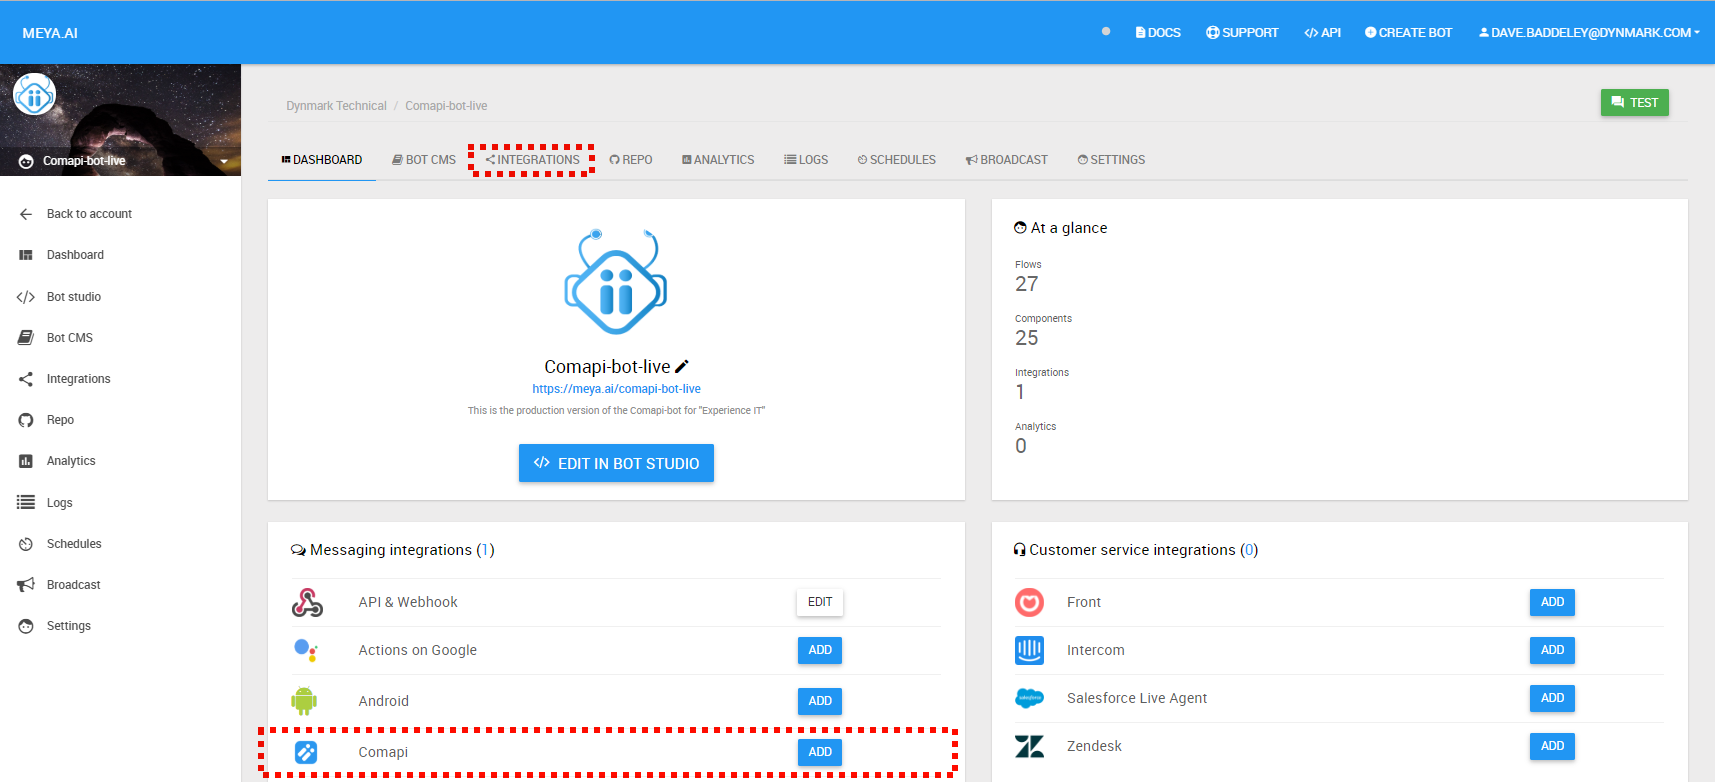Click the Intercom logo icon

1029,650
